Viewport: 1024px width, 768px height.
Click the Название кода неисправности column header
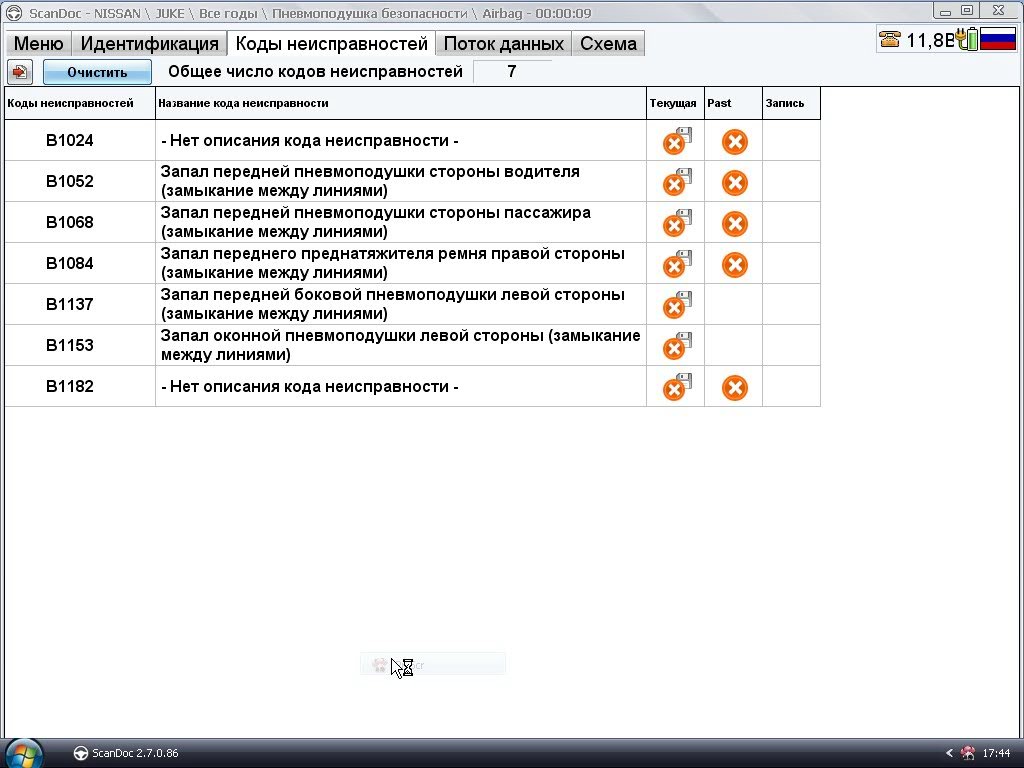click(x=401, y=103)
